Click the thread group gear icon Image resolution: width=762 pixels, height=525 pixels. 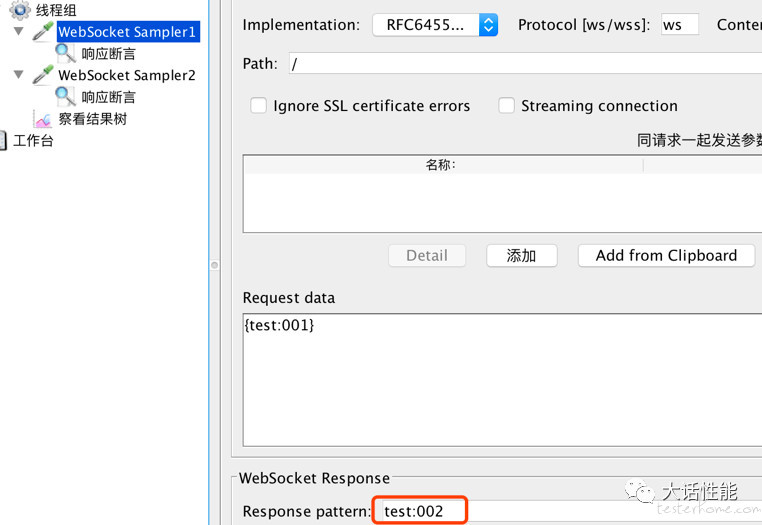20,10
